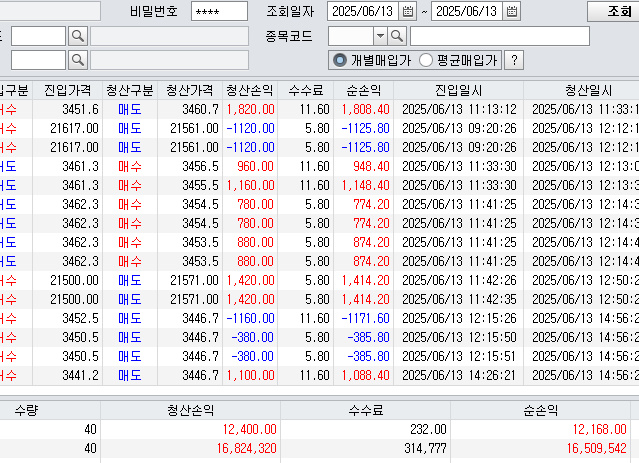Sort by 순손익 column header in grid
The height and width of the screenshot is (463, 639).
364,90
